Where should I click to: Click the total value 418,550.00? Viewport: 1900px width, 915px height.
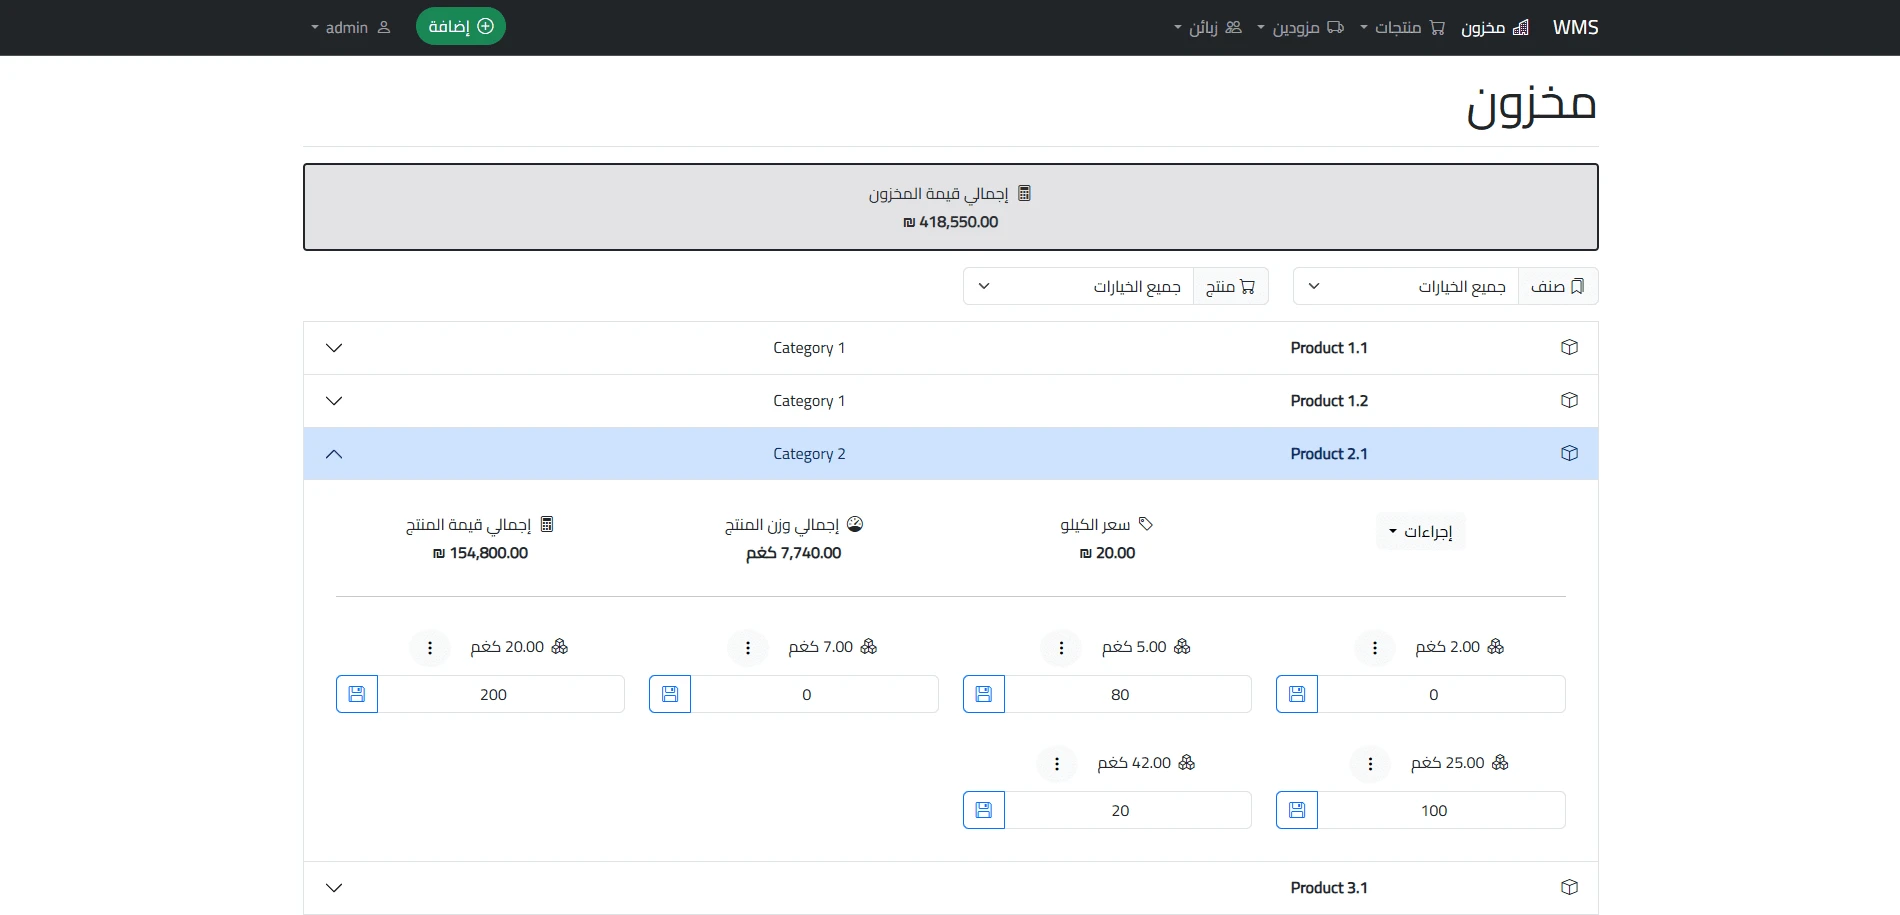(x=951, y=222)
